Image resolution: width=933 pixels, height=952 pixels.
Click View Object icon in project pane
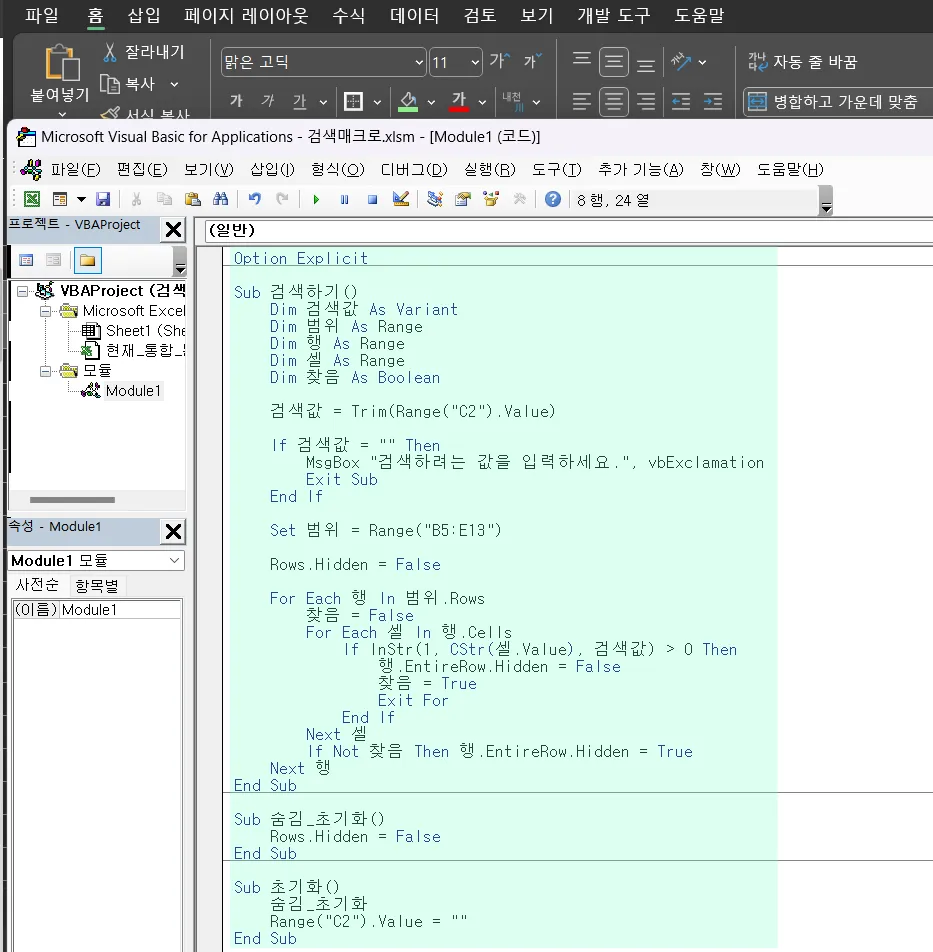53,260
